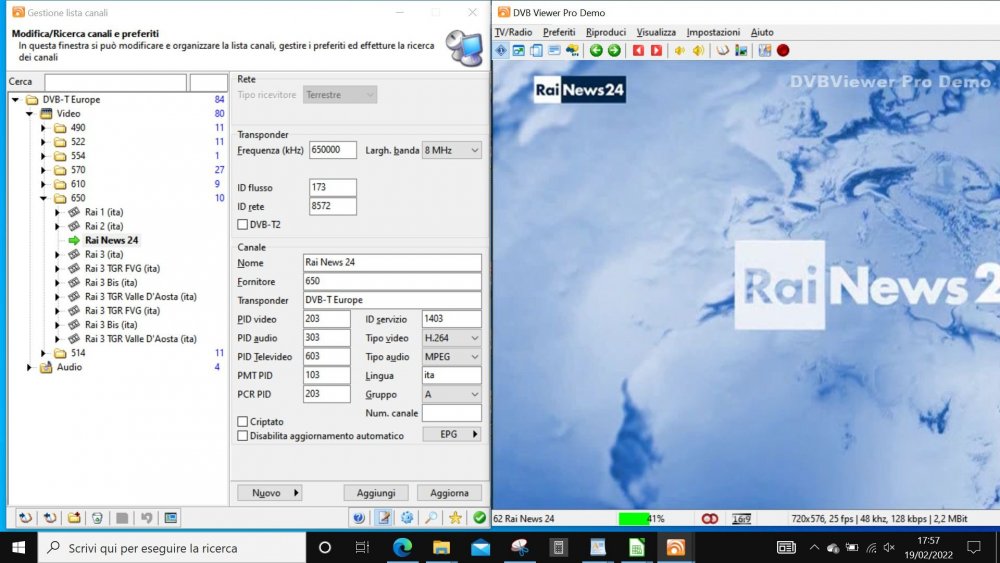Click the teletext/OSD panel icon in DVB Viewer toolbar
Screen dimensions: 1000x563
coord(554,50)
